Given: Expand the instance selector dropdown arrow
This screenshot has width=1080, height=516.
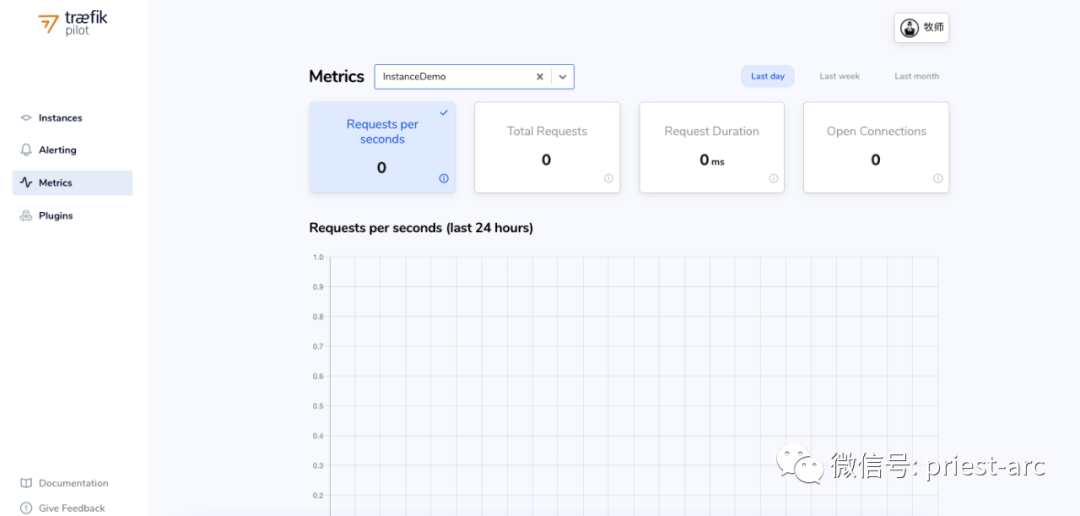Looking at the screenshot, I should point(563,77).
